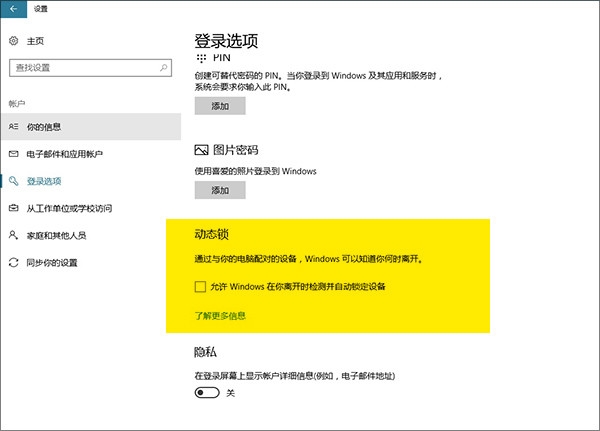Click the 添加 button under PIN
600x431 pixels.
(219, 106)
